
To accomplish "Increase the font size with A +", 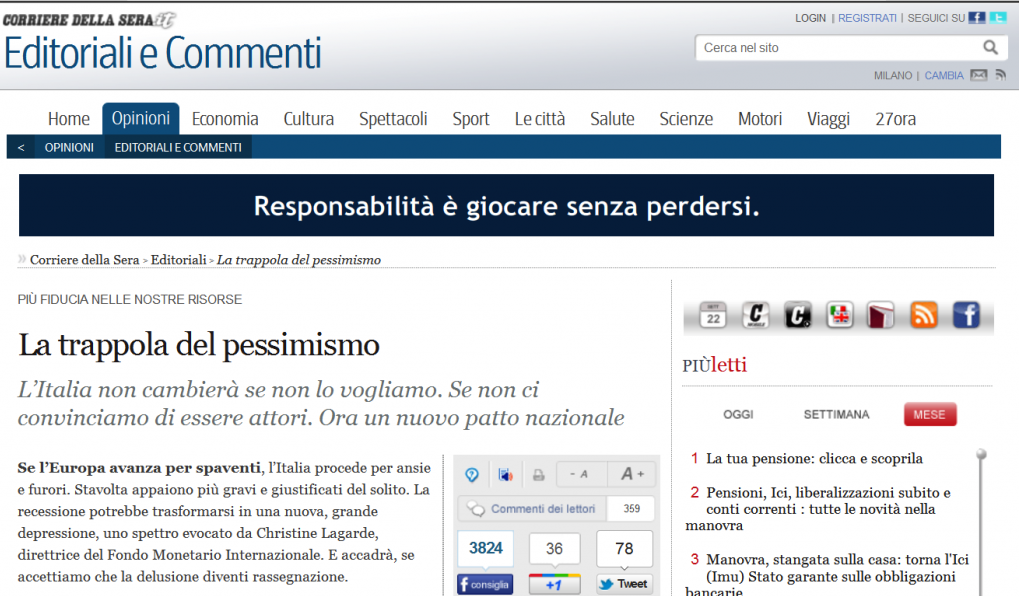I will point(632,474).
